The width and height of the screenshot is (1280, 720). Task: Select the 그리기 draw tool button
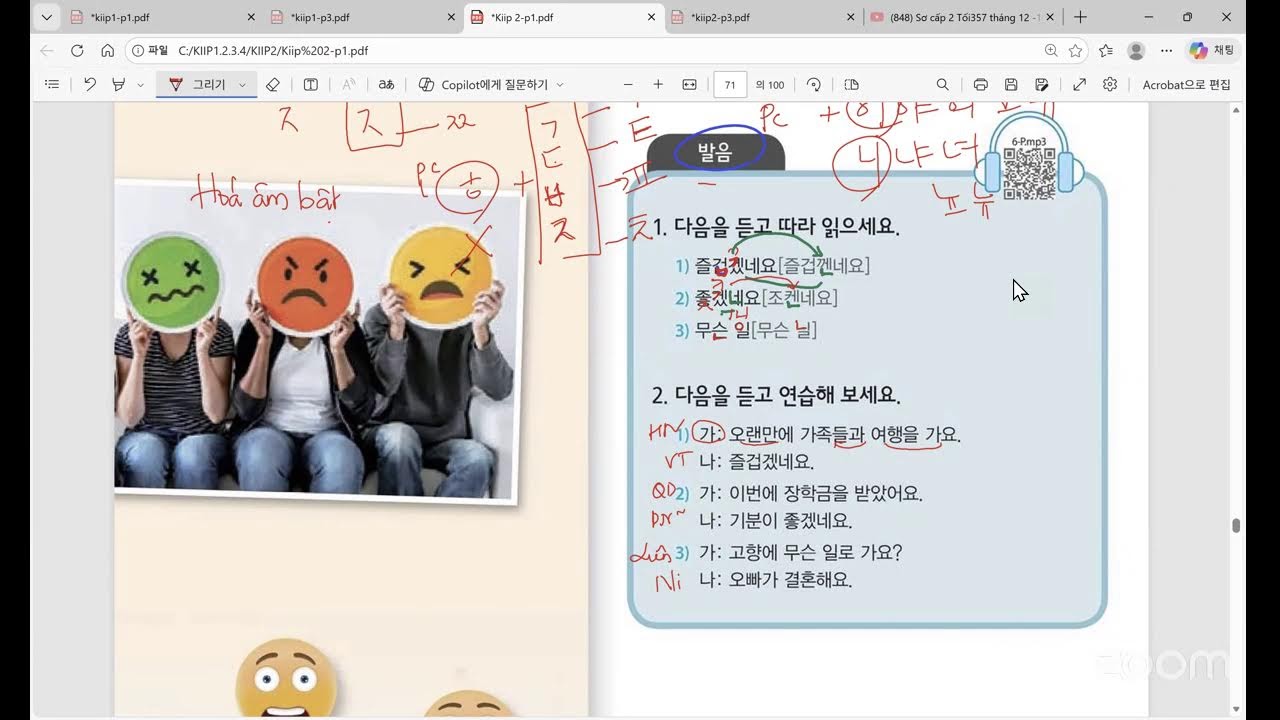pos(196,85)
